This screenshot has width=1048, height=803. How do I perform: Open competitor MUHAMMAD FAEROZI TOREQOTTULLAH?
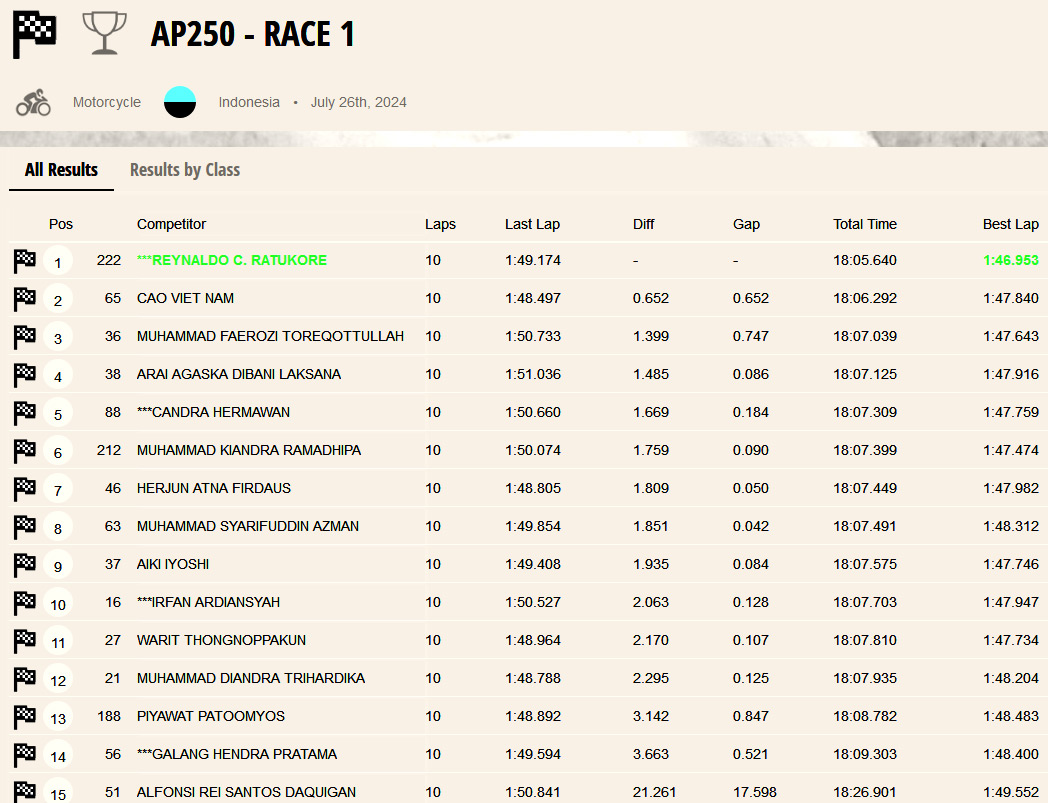pyautogui.click(x=270, y=337)
